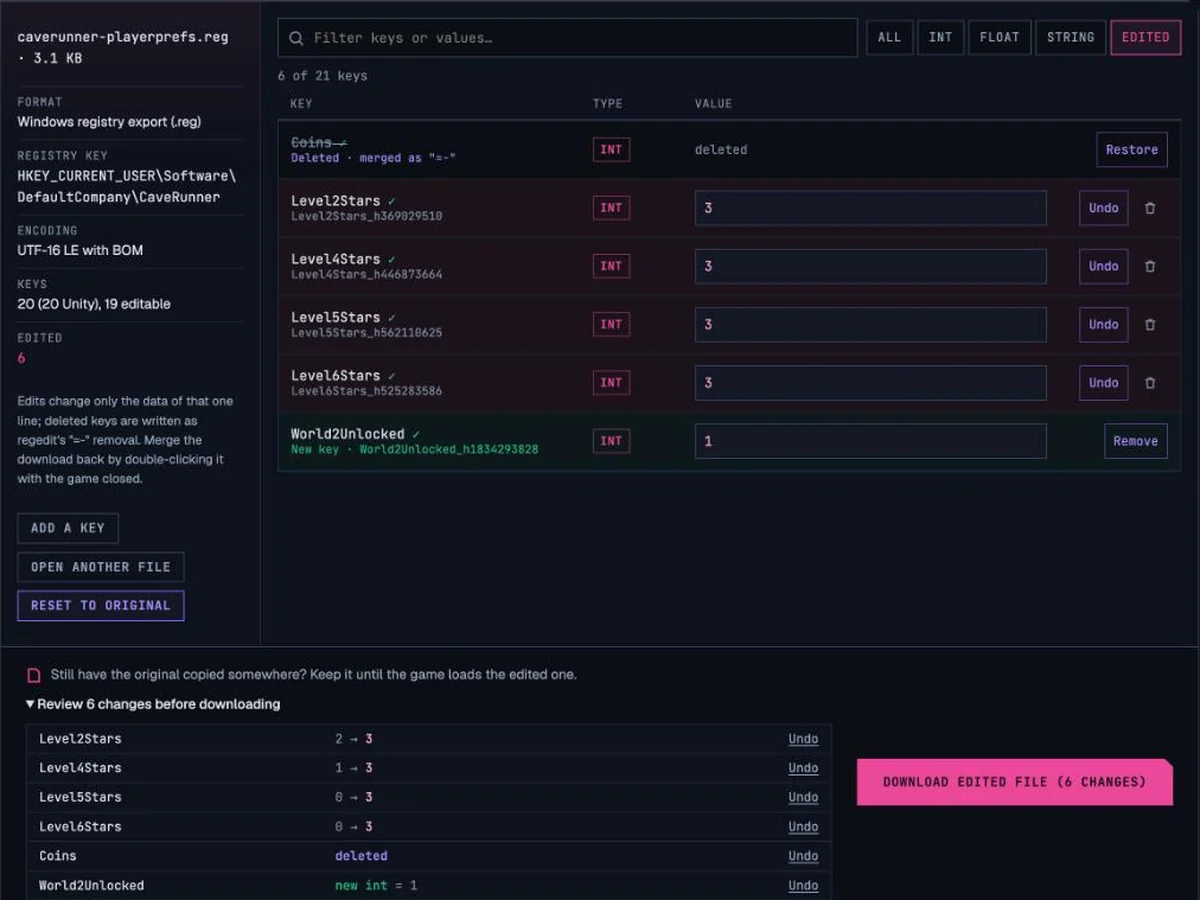Remove the new World2Unlocked key
The width and height of the screenshot is (1200, 900).
1135,441
